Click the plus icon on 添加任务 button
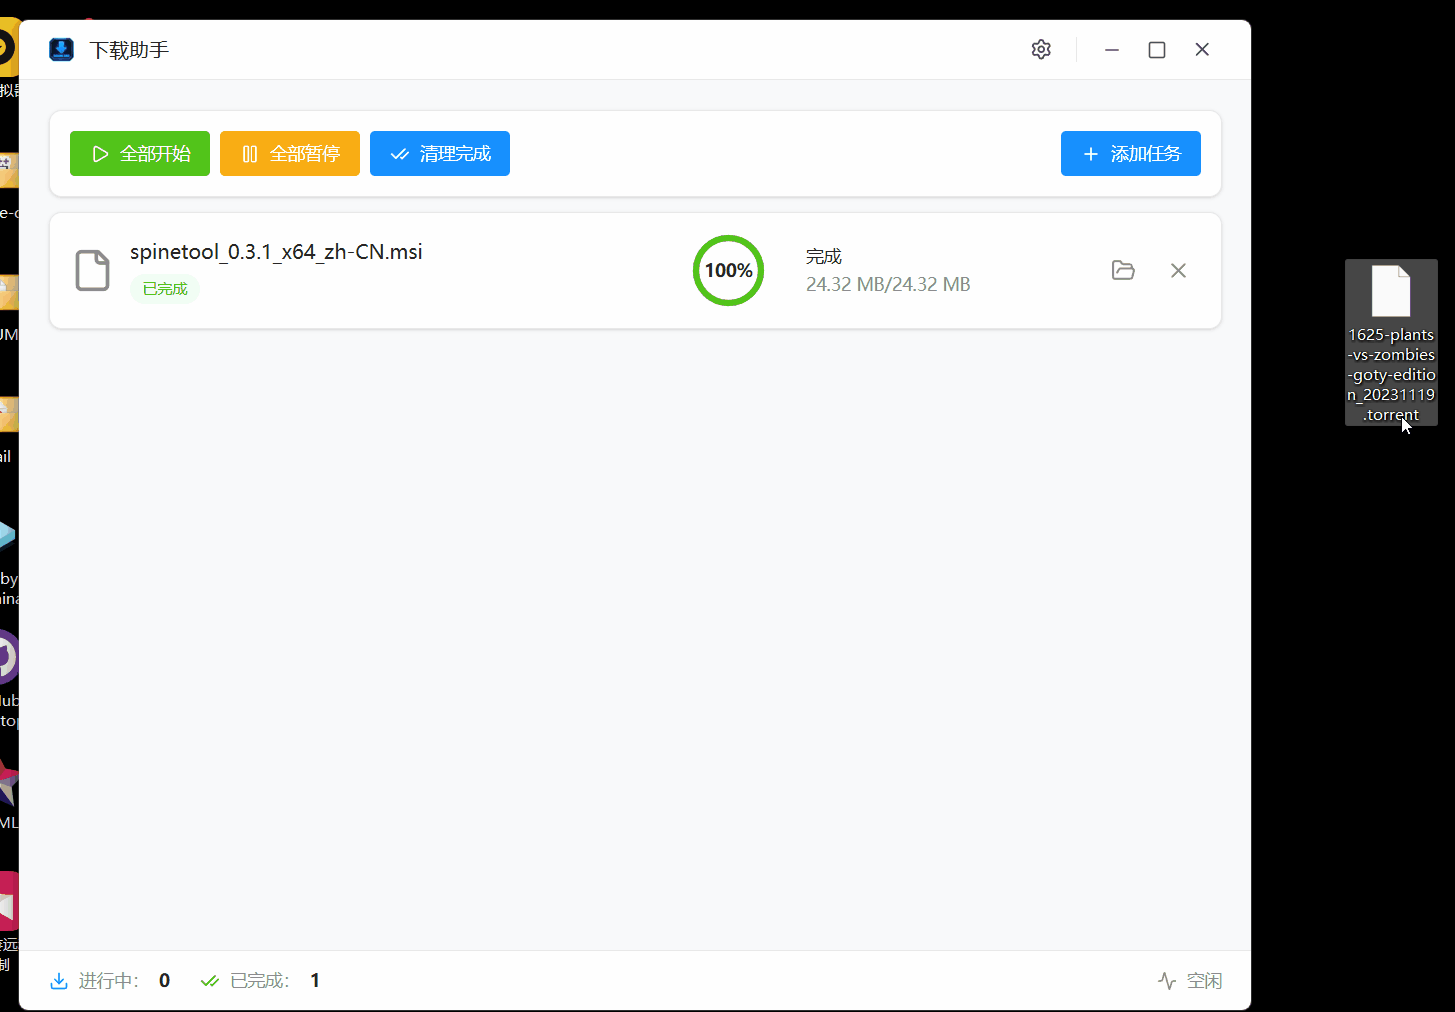Viewport: 1455px width, 1012px height. [x=1089, y=153]
